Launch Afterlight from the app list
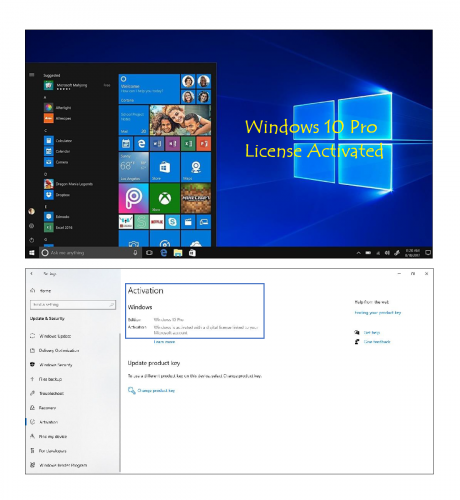This screenshot has width=460, height=500. pos(58,108)
